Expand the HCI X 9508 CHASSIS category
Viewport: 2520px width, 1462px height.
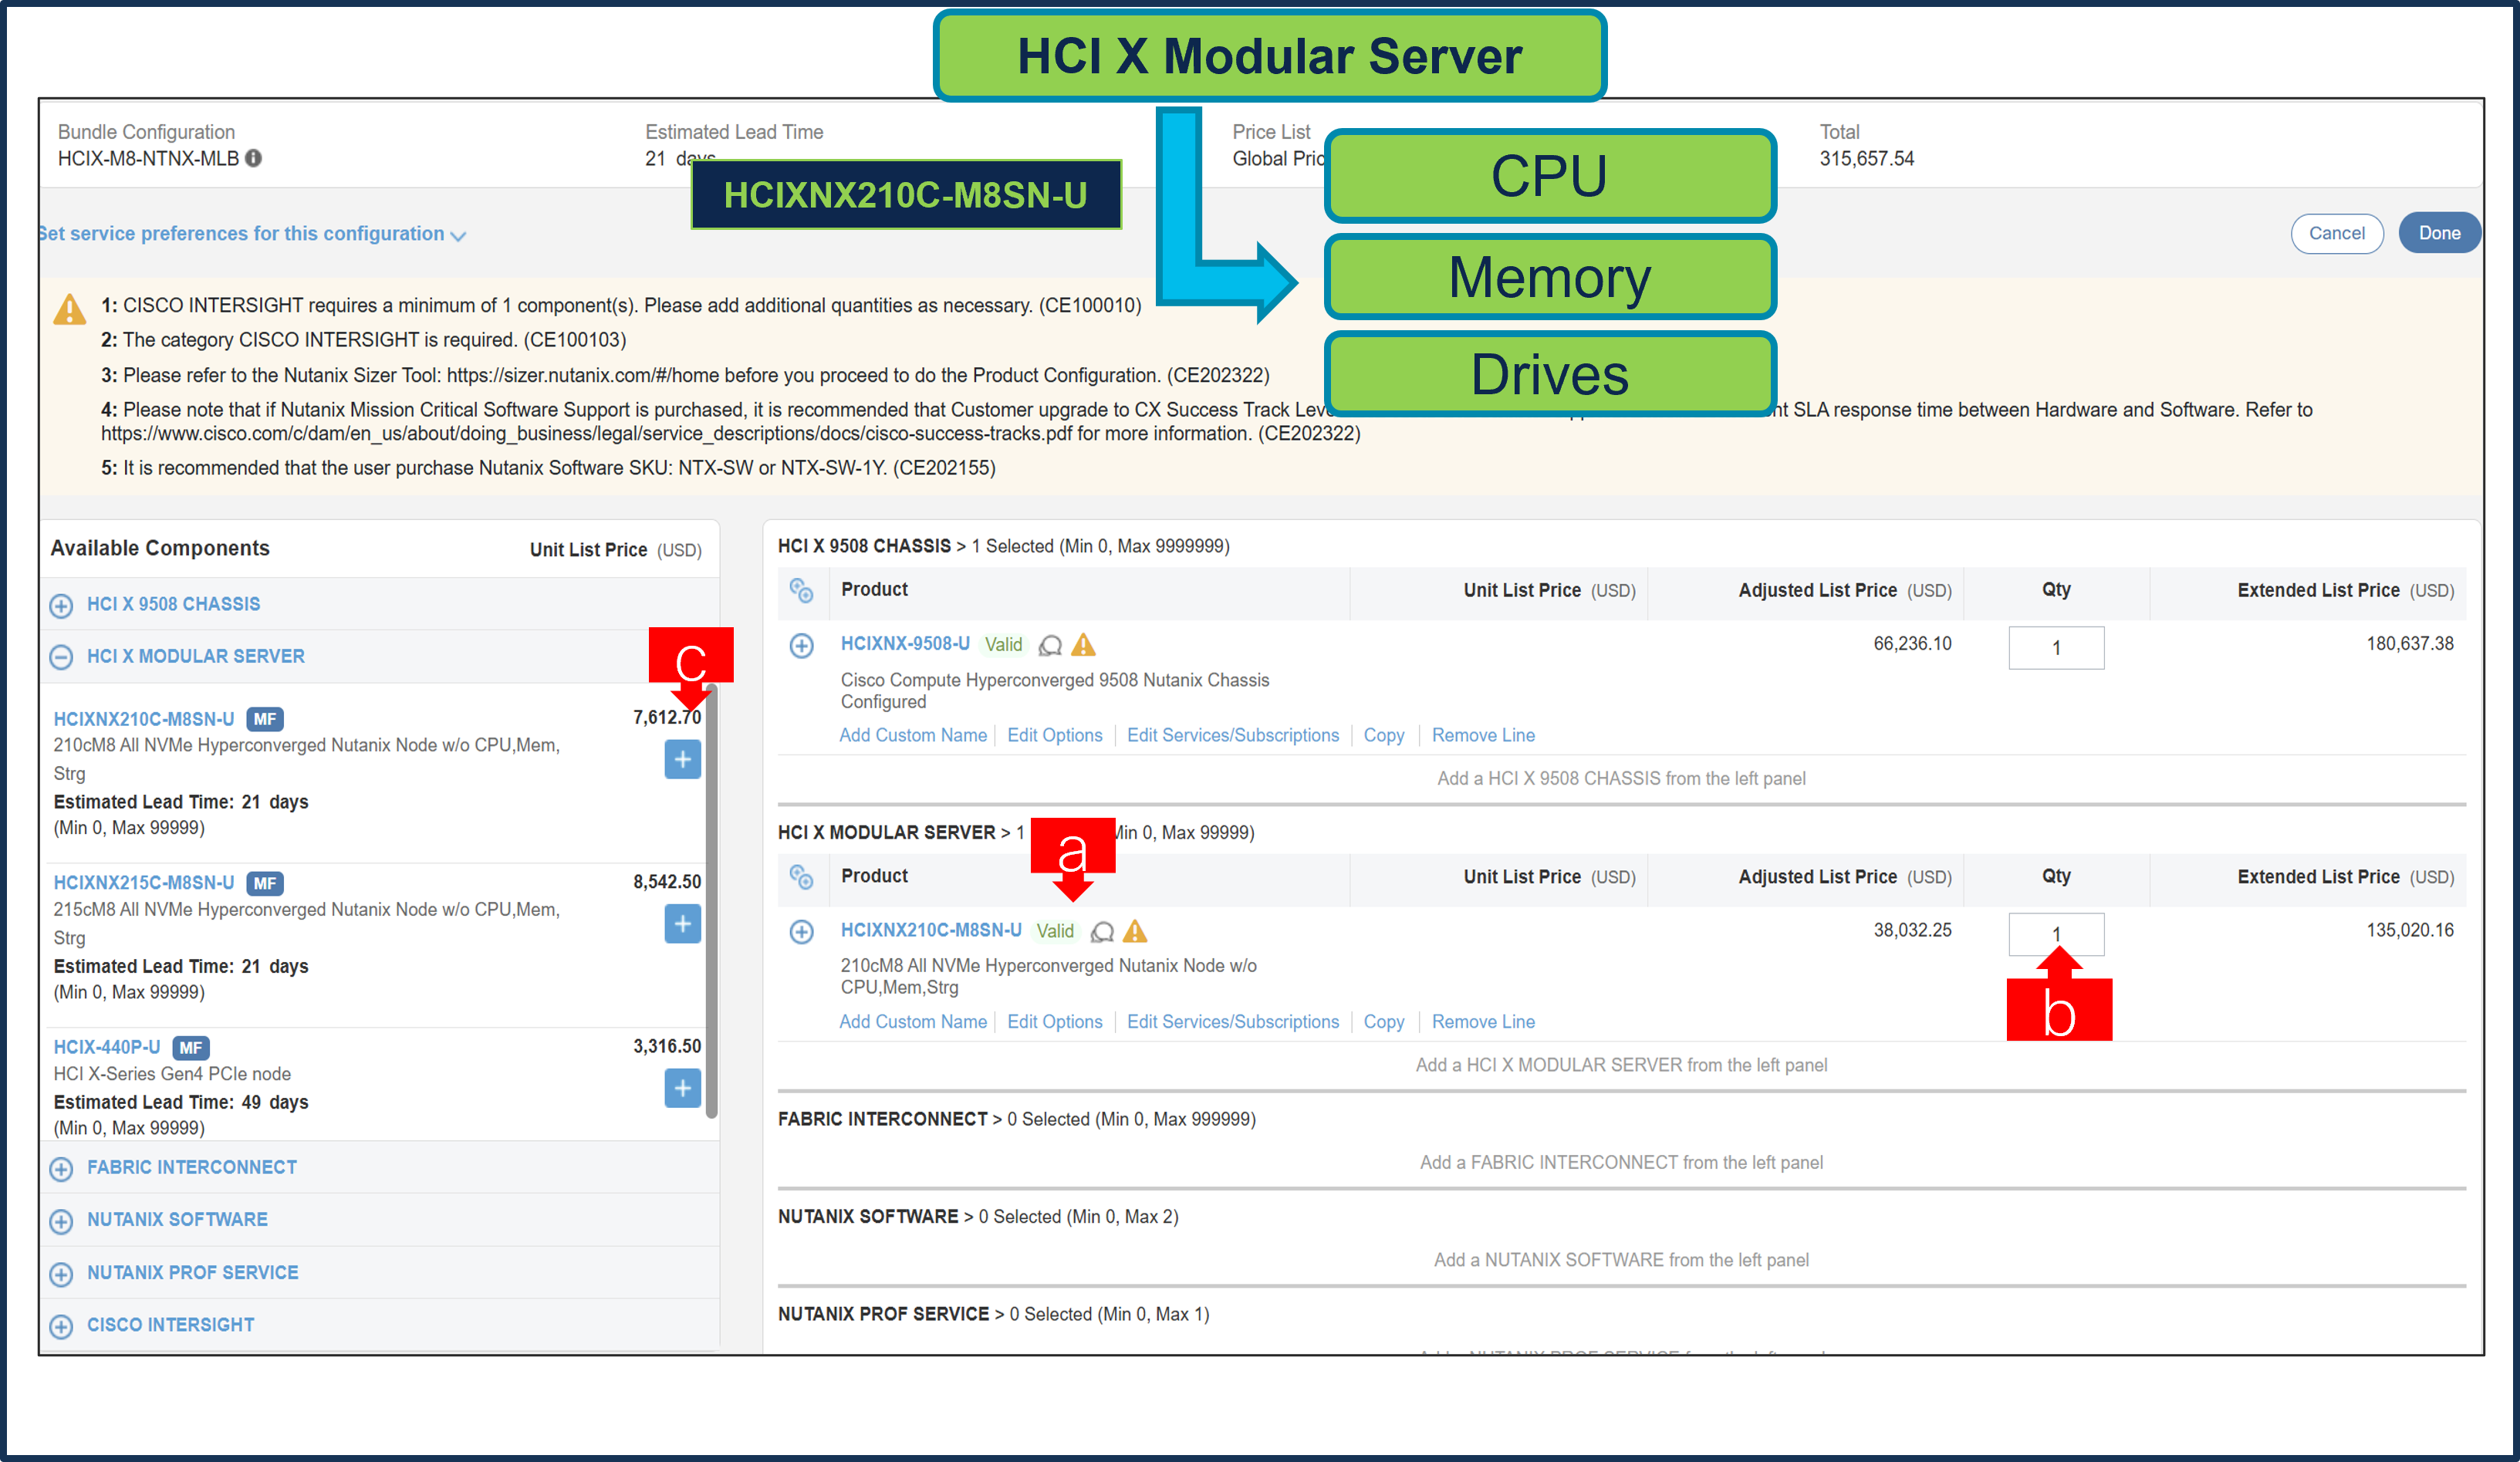(x=61, y=605)
